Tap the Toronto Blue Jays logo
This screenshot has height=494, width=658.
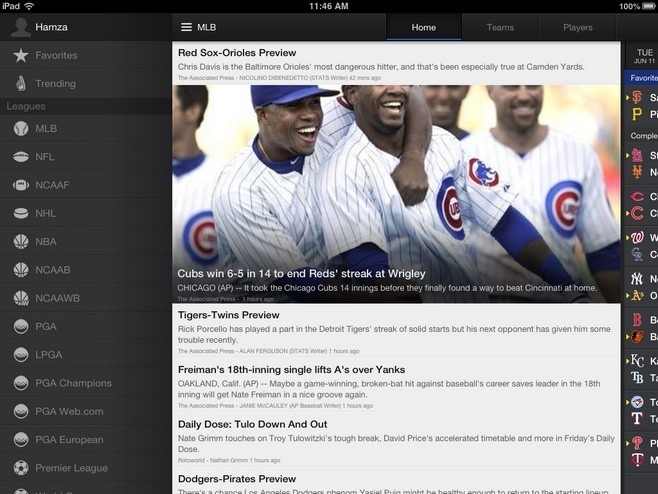click(x=637, y=402)
